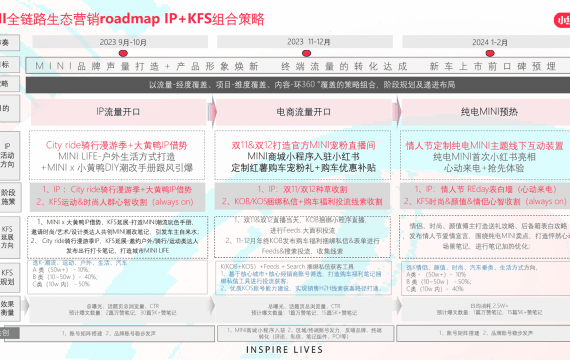Click the stage line 2、KOB/KOS捆绑私信+购车福利投流线索收割
This screenshot has height=360, width=570.
click(x=302, y=202)
